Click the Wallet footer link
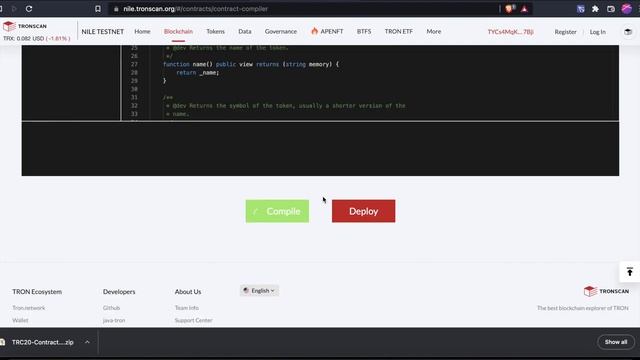Viewport: 640px width, 360px height. tap(20, 320)
